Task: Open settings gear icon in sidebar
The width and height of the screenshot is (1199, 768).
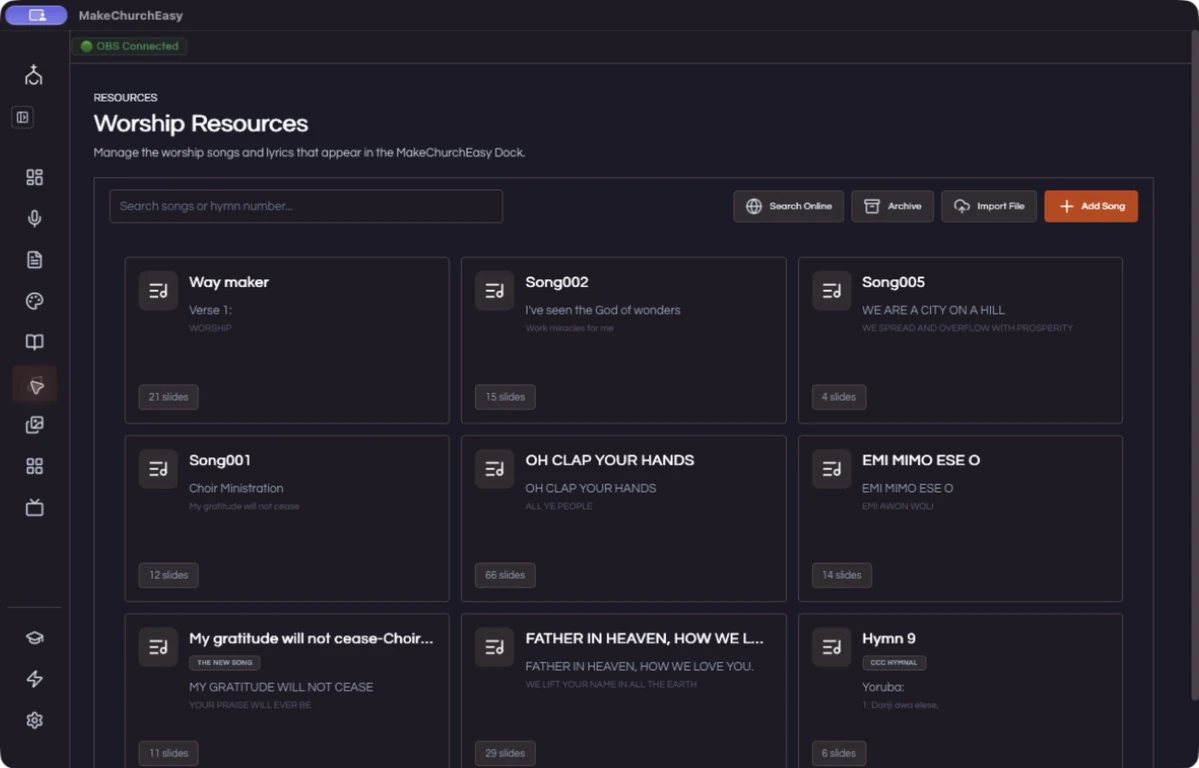Action: [34, 721]
